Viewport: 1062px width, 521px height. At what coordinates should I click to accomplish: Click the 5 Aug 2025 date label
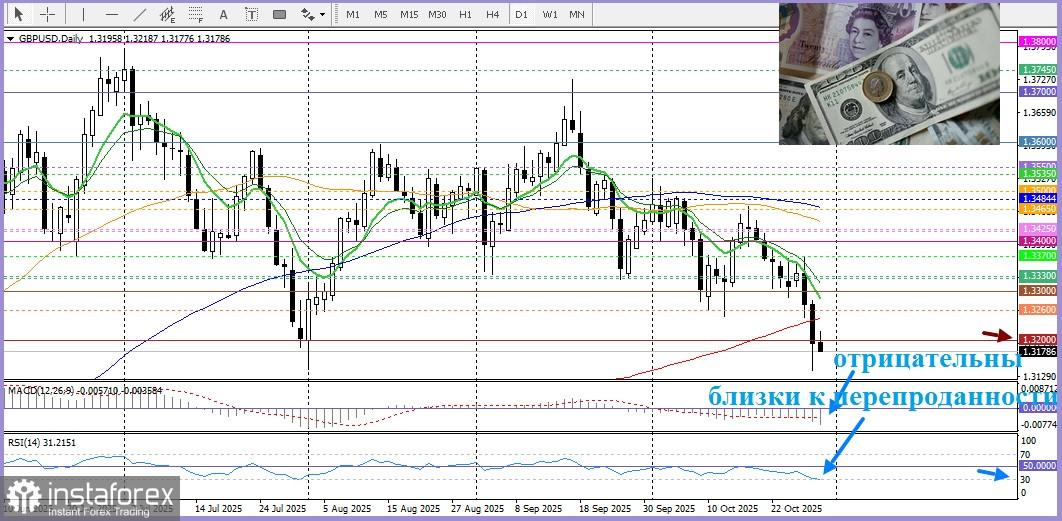point(347,507)
